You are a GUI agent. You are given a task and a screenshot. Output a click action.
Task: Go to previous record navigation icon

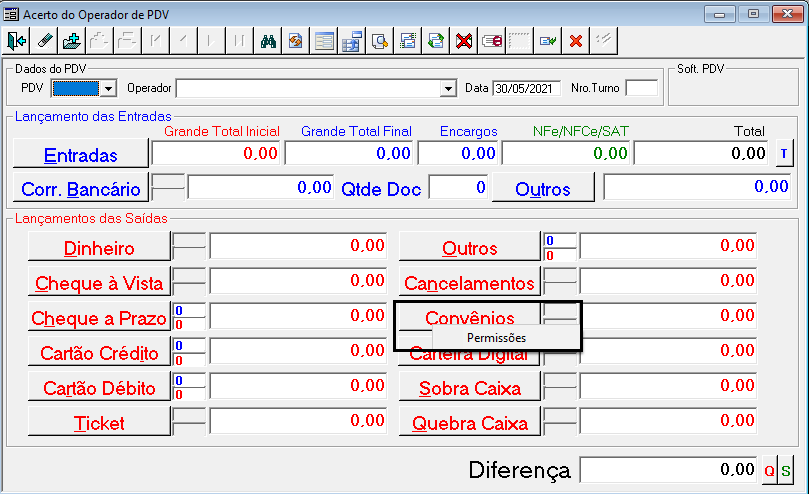coord(183,41)
